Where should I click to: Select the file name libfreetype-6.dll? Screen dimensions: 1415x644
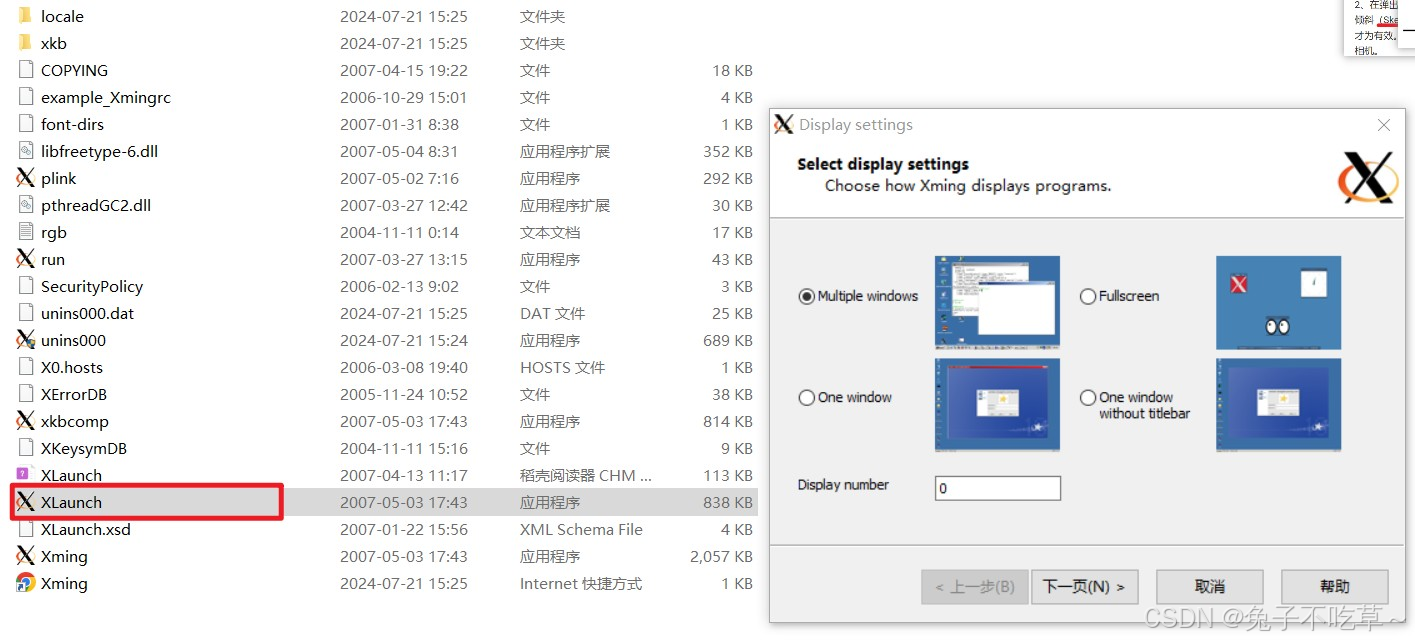[x=99, y=151]
